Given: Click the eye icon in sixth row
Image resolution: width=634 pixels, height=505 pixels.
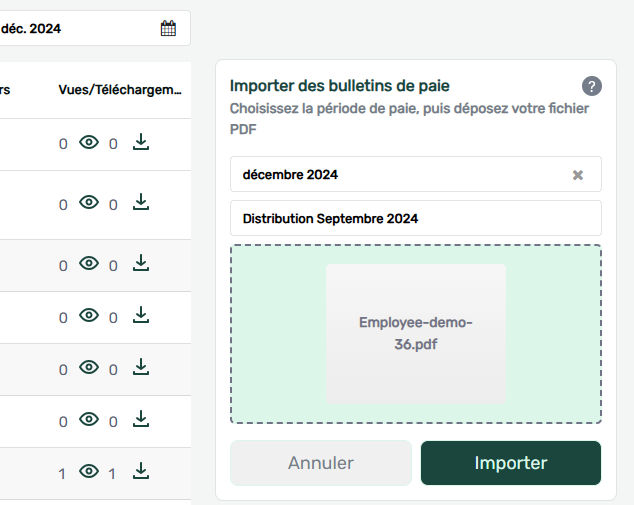Looking at the screenshot, I should point(89,420).
